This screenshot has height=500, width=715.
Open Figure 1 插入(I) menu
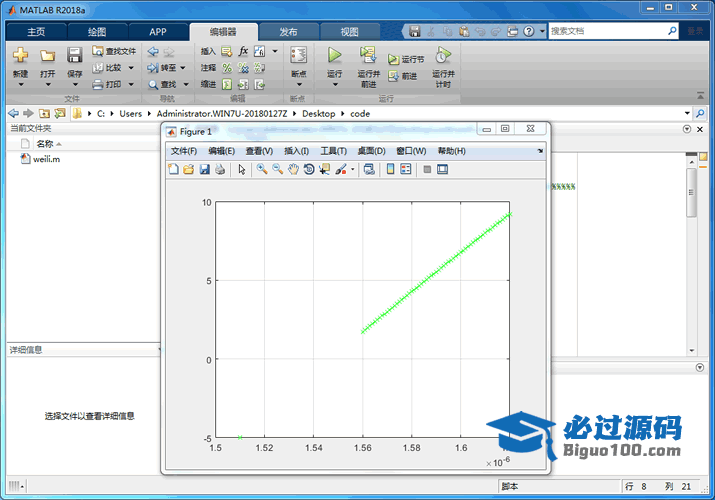click(296, 151)
